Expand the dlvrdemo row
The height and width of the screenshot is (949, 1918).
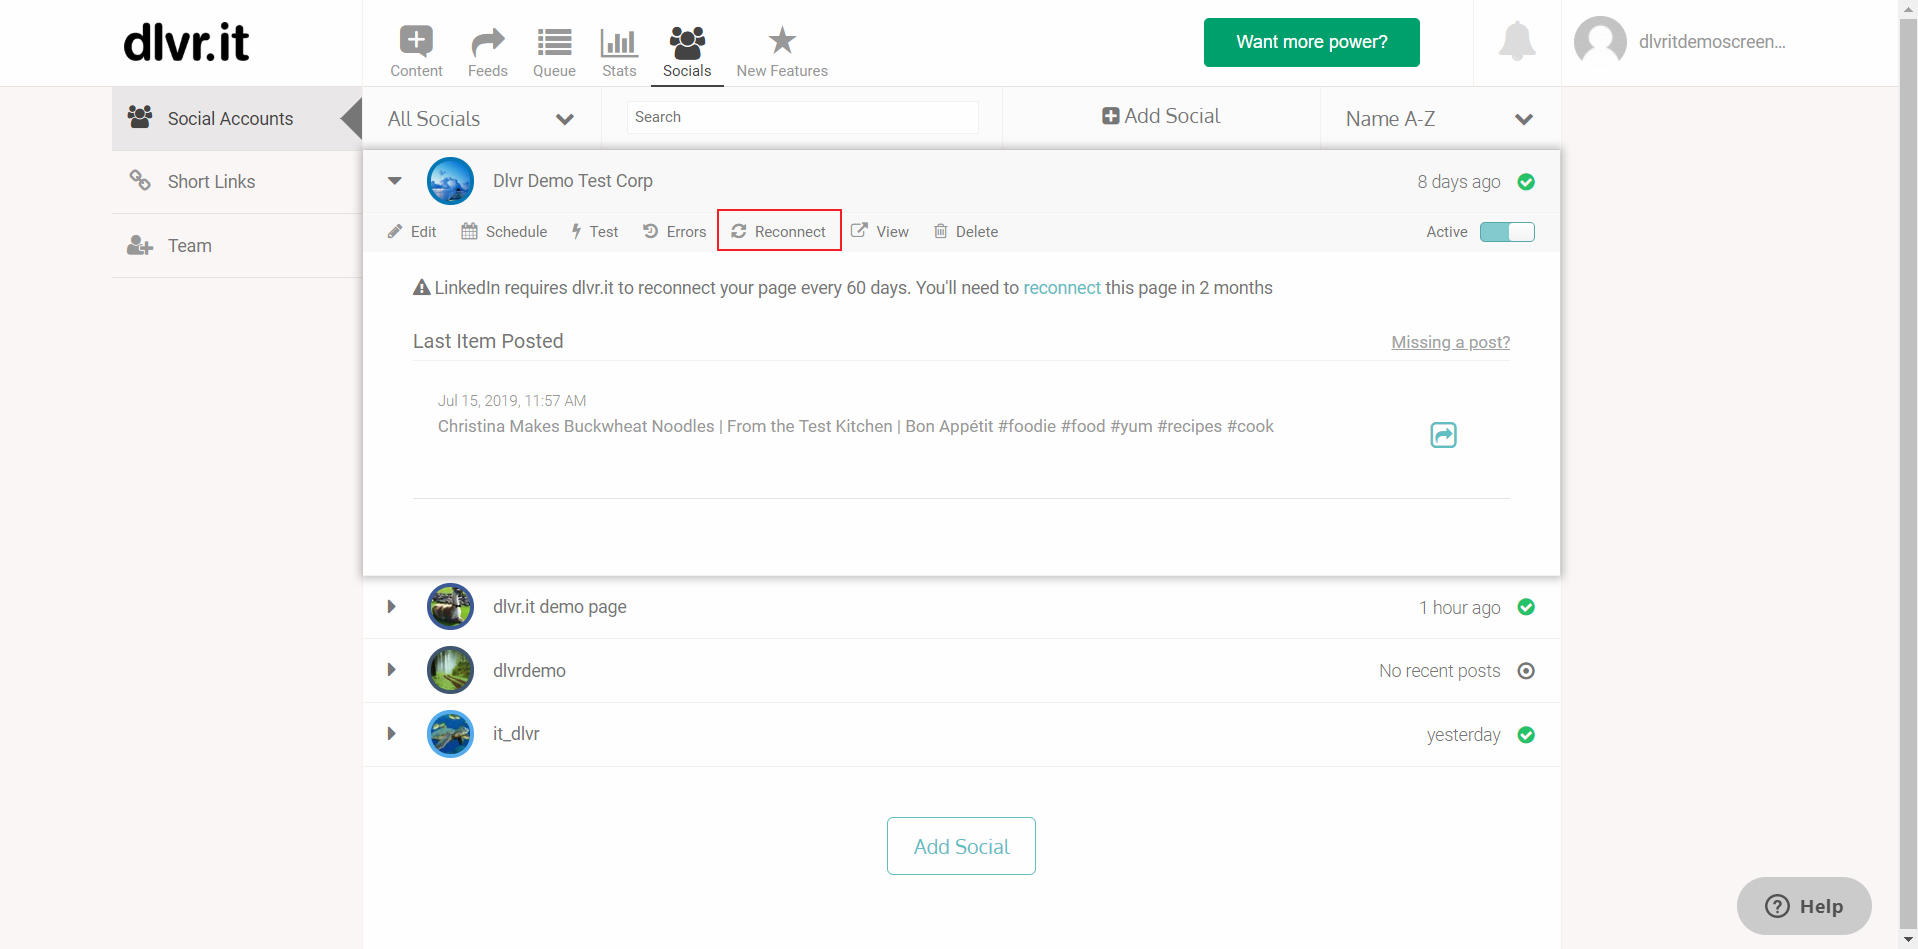click(392, 670)
